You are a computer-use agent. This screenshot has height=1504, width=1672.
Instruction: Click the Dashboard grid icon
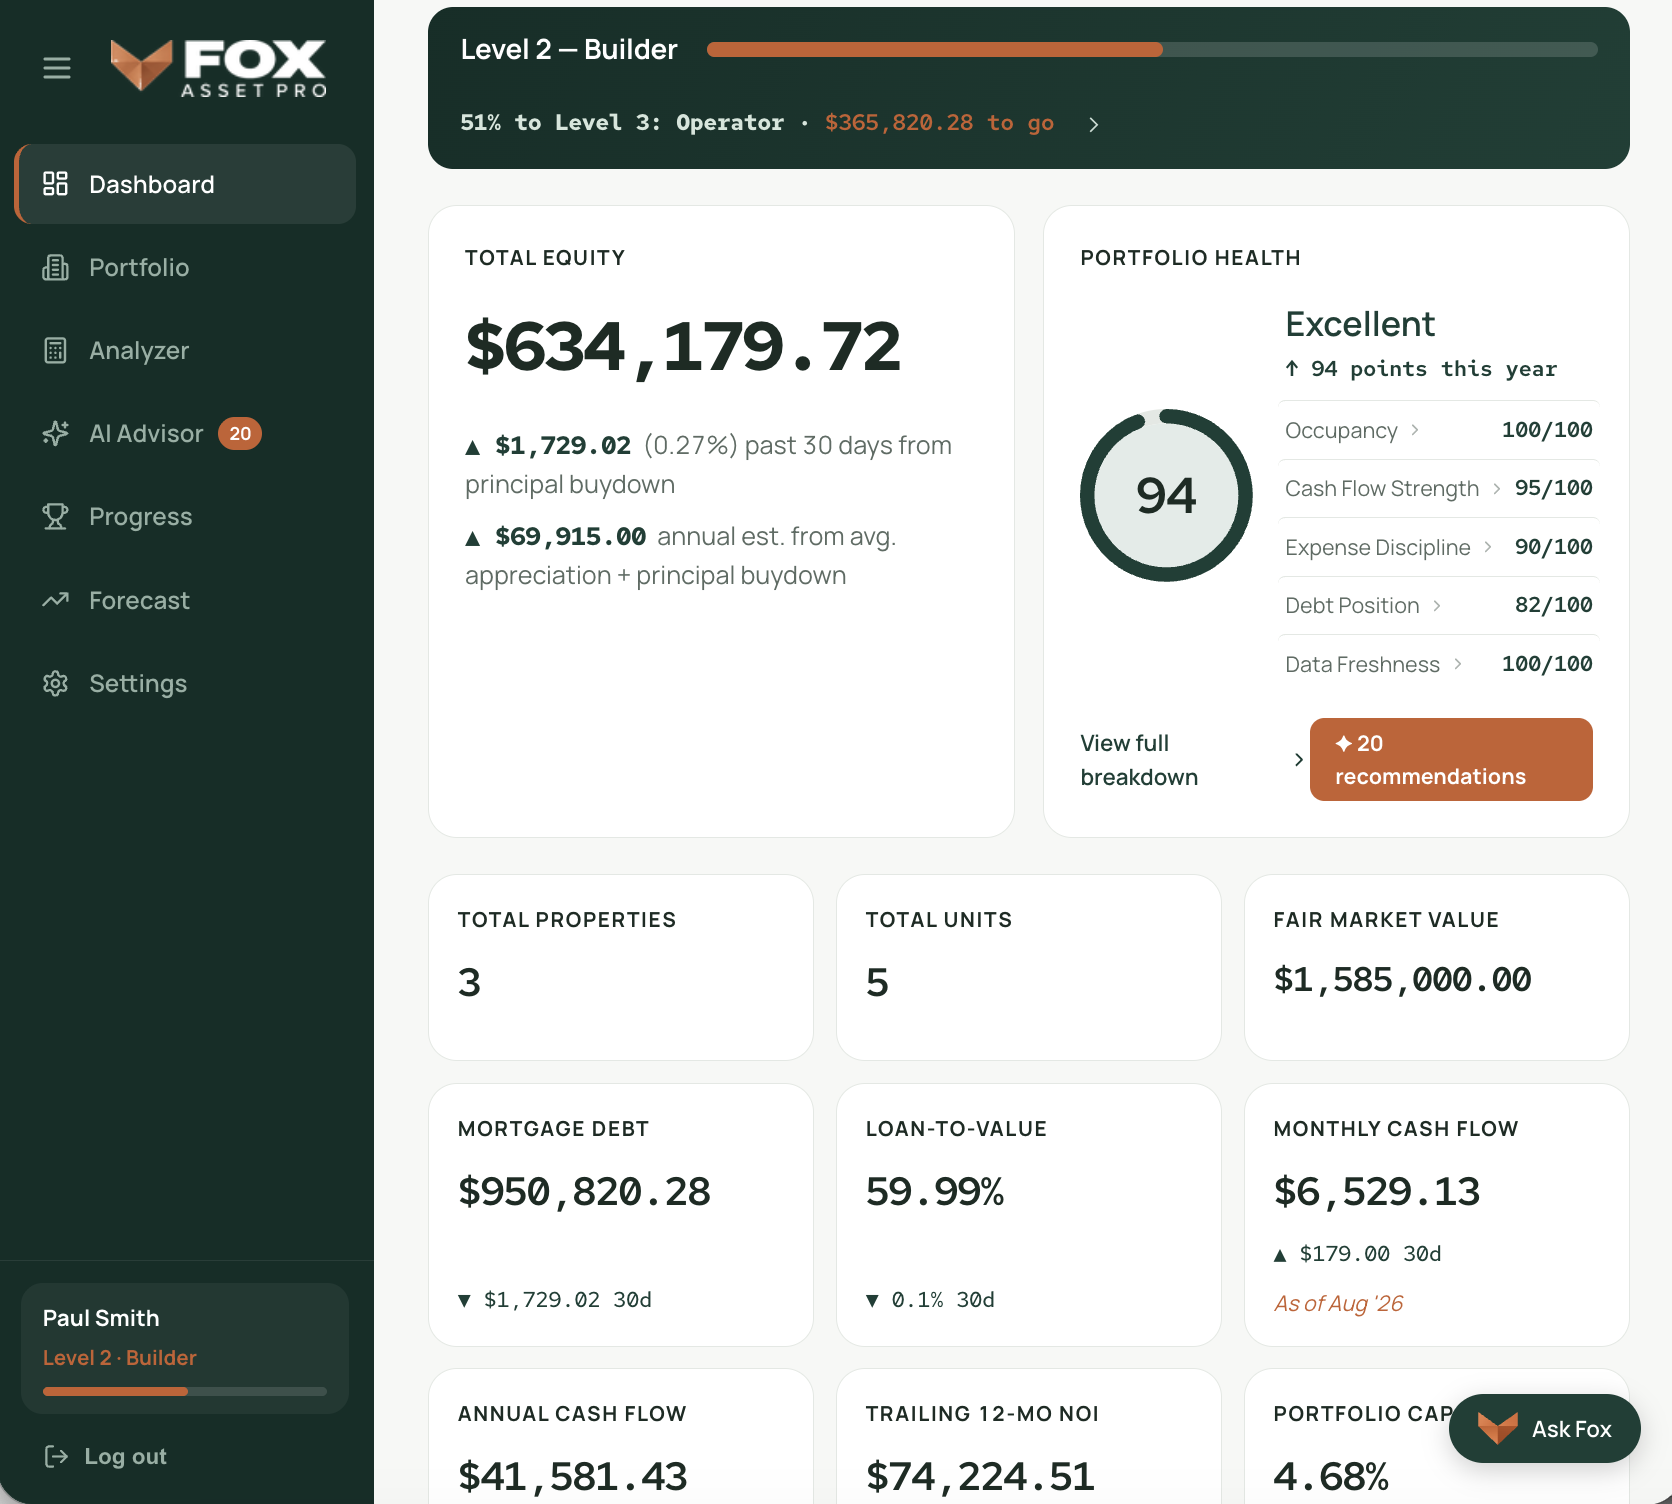coord(56,184)
